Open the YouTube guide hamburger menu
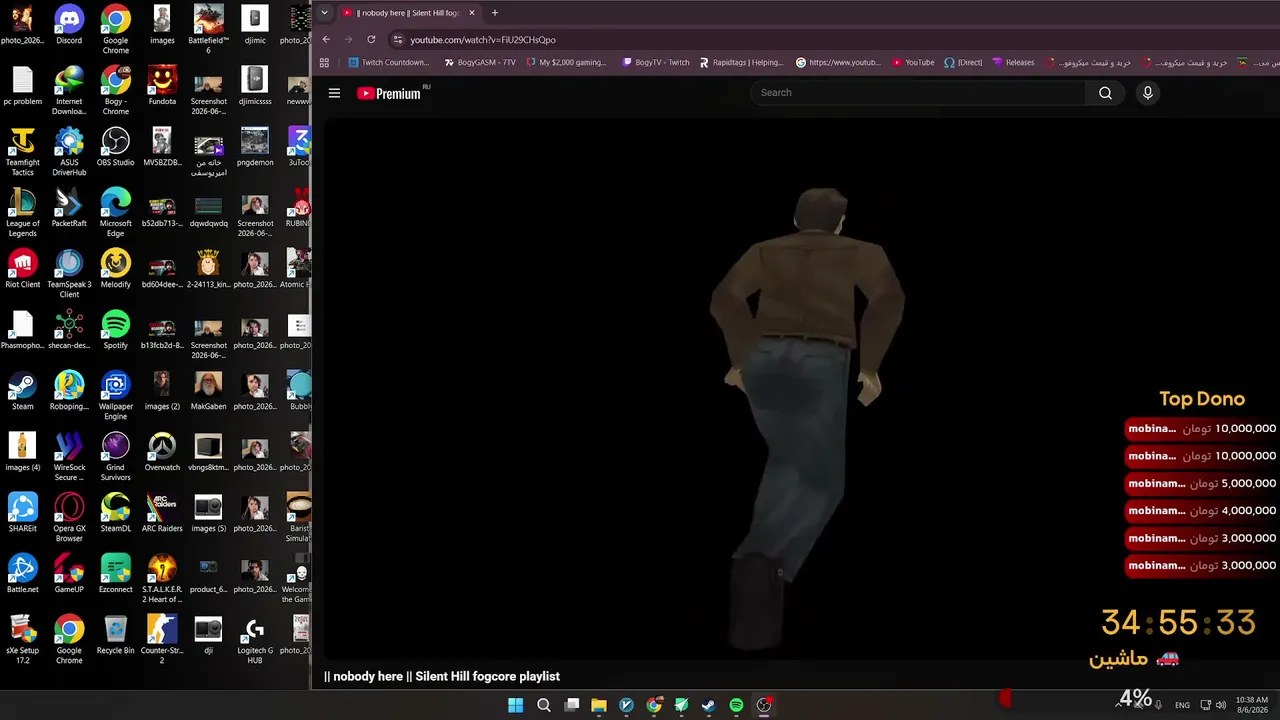The width and height of the screenshot is (1280, 720). [x=334, y=93]
